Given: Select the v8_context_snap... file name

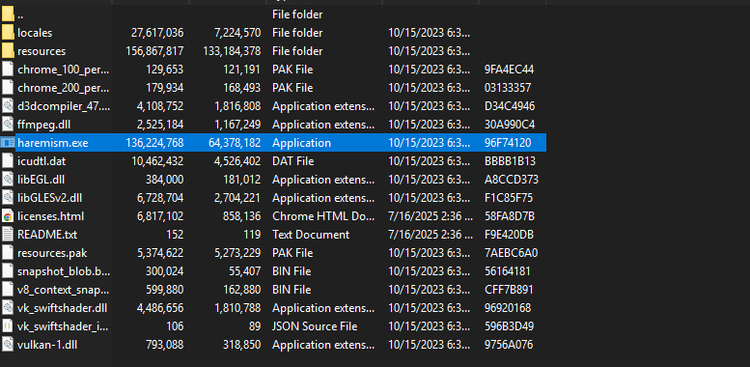Looking at the screenshot, I should tap(64, 289).
